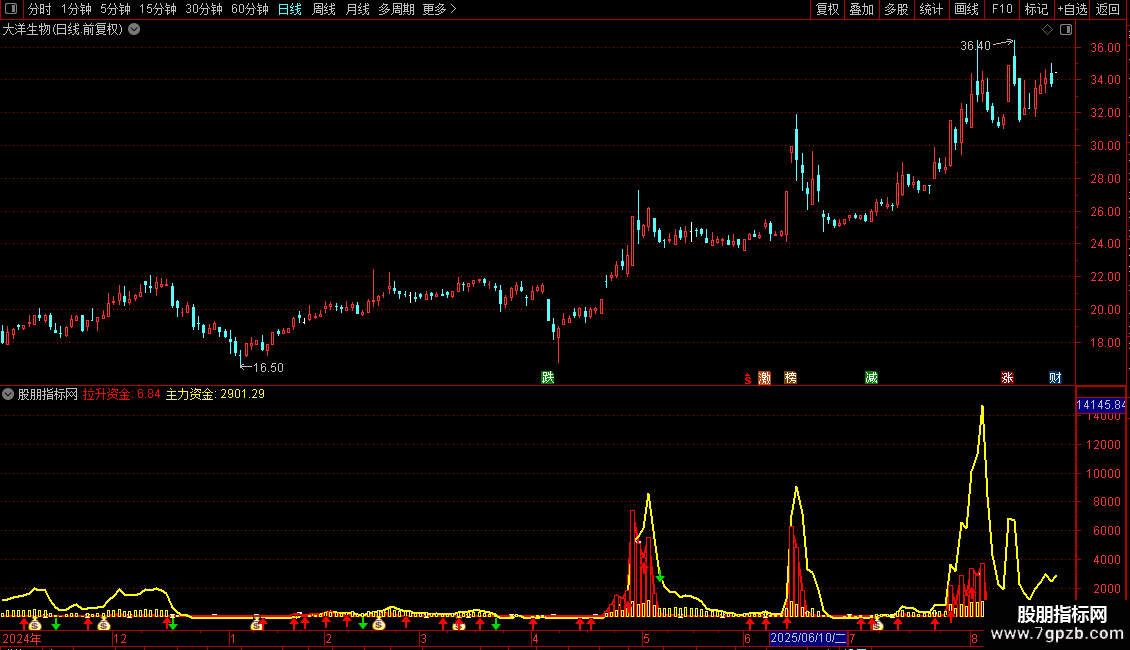Click the 14145.84 indicator value box
This screenshot has width=1130, height=650.
(1100, 405)
